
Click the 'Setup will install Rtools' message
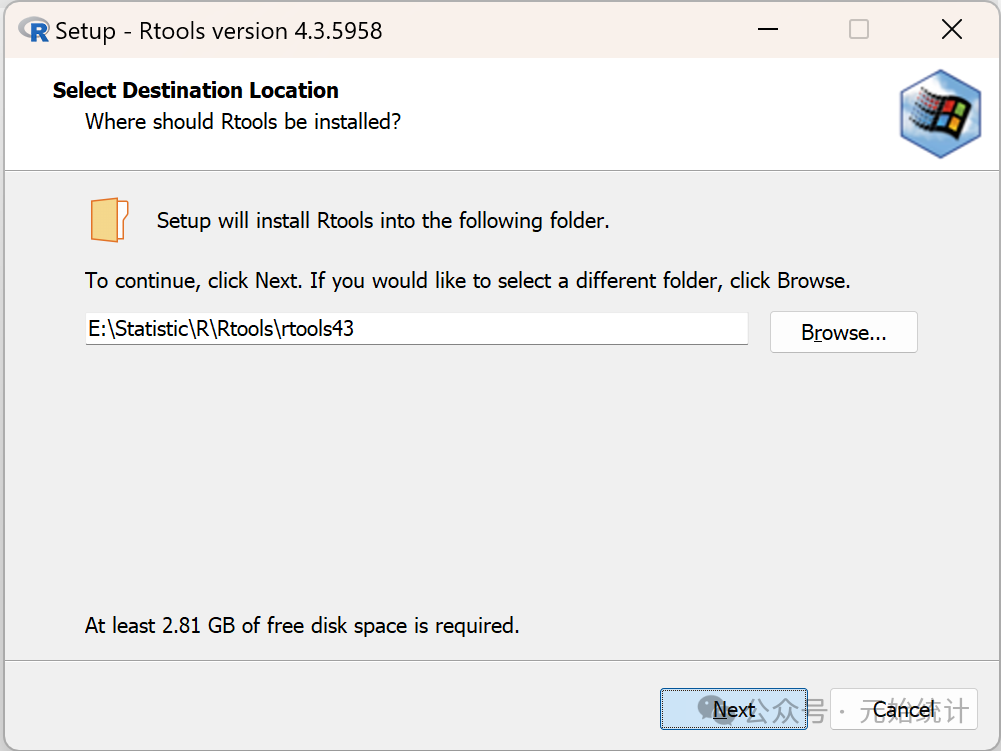[383, 221]
